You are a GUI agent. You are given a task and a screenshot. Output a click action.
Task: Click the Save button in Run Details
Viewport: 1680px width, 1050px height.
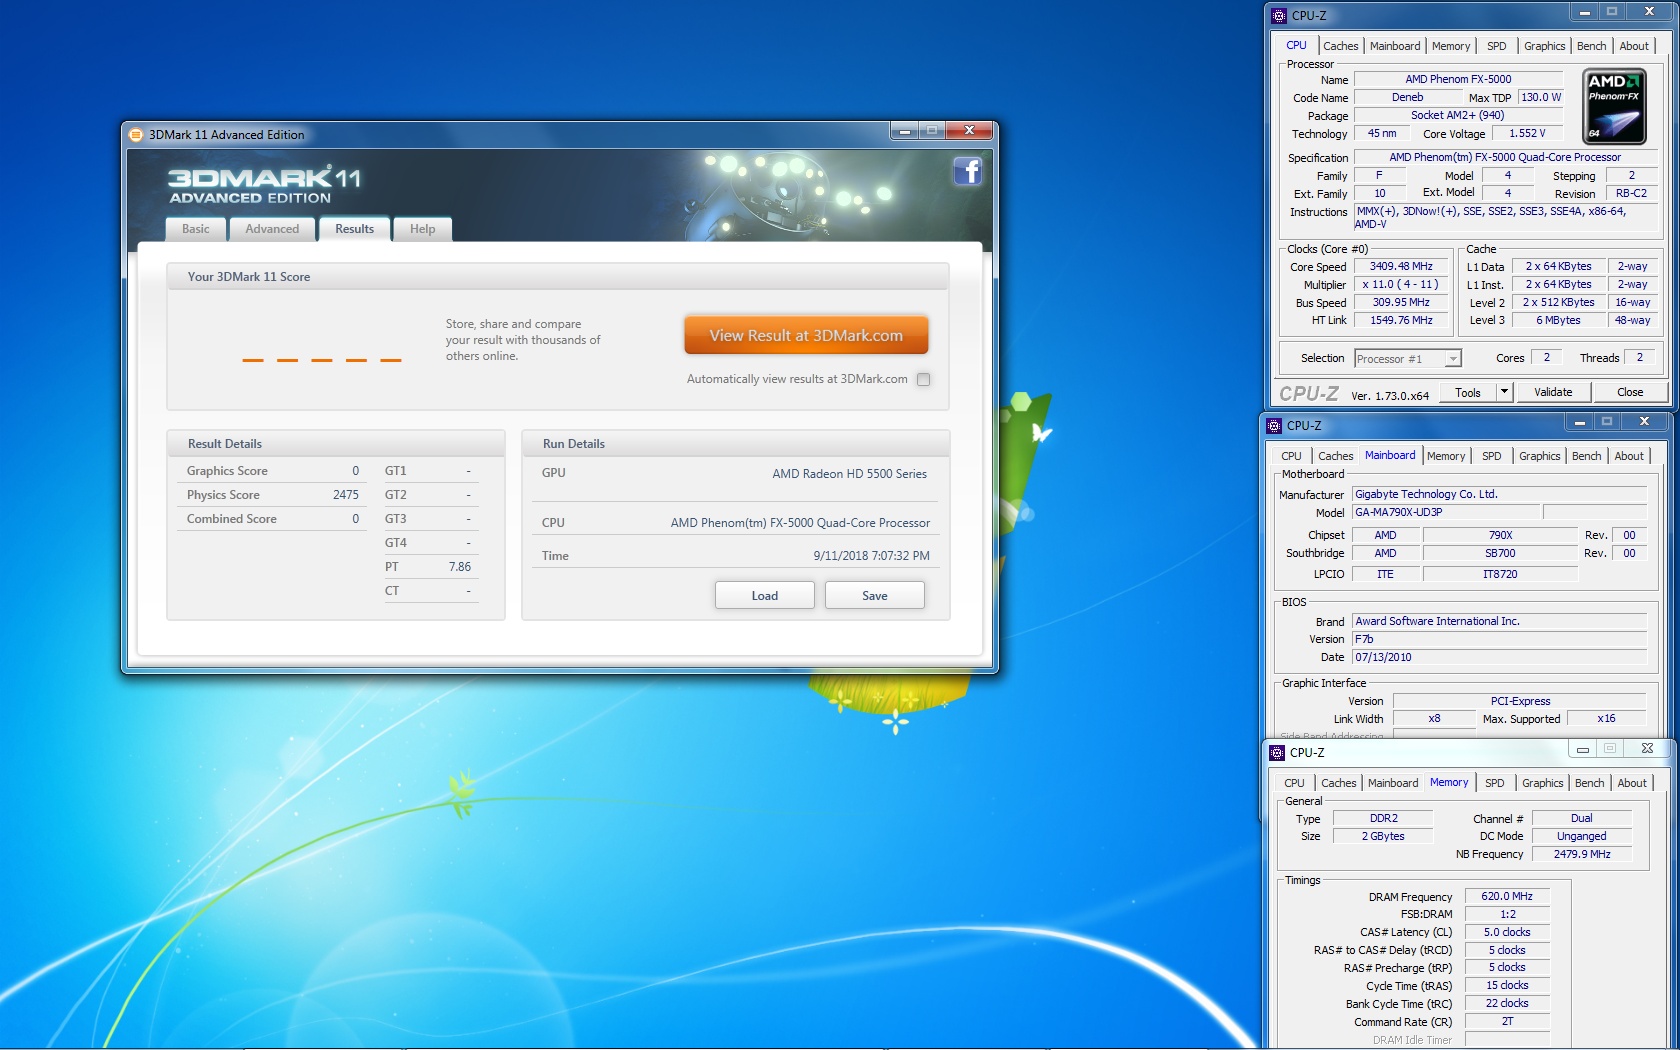pyautogui.click(x=875, y=596)
